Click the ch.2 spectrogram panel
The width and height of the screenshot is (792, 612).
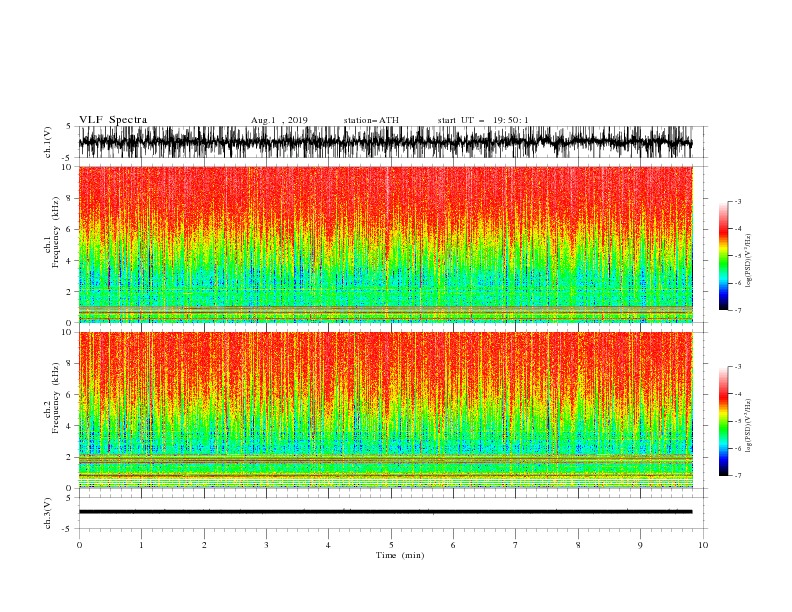point(385,410)
